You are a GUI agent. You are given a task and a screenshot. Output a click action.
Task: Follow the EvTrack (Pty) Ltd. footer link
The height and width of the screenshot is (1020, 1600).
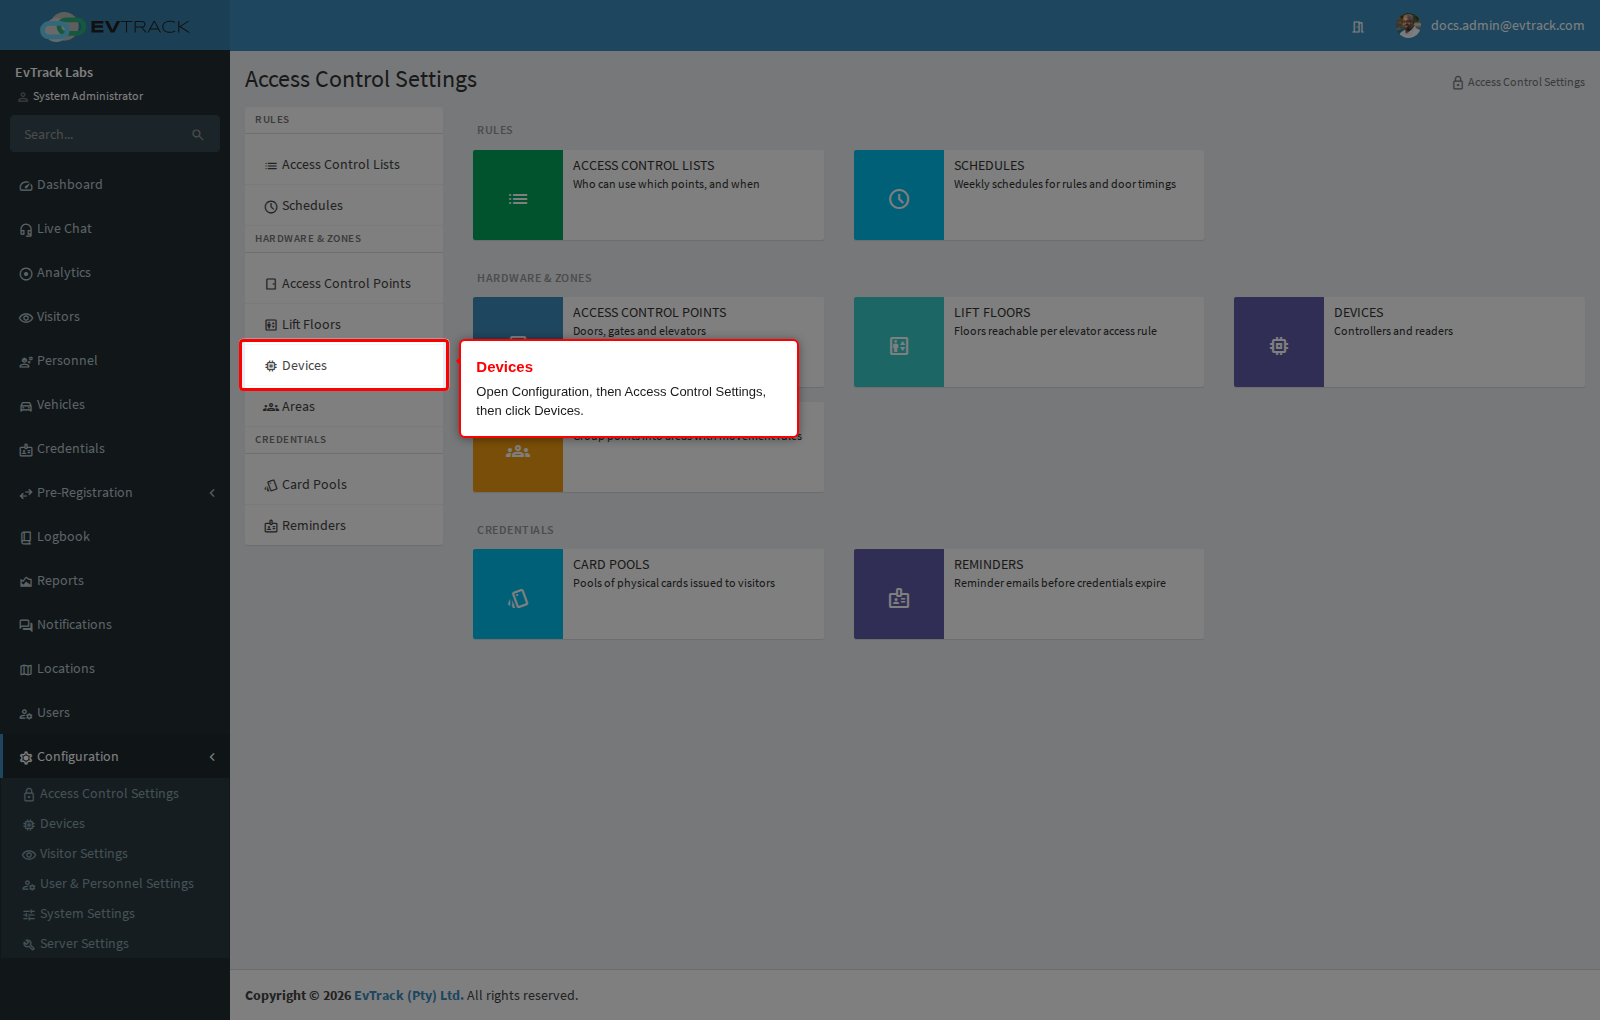pyautogui.click(x=409, y=996)
